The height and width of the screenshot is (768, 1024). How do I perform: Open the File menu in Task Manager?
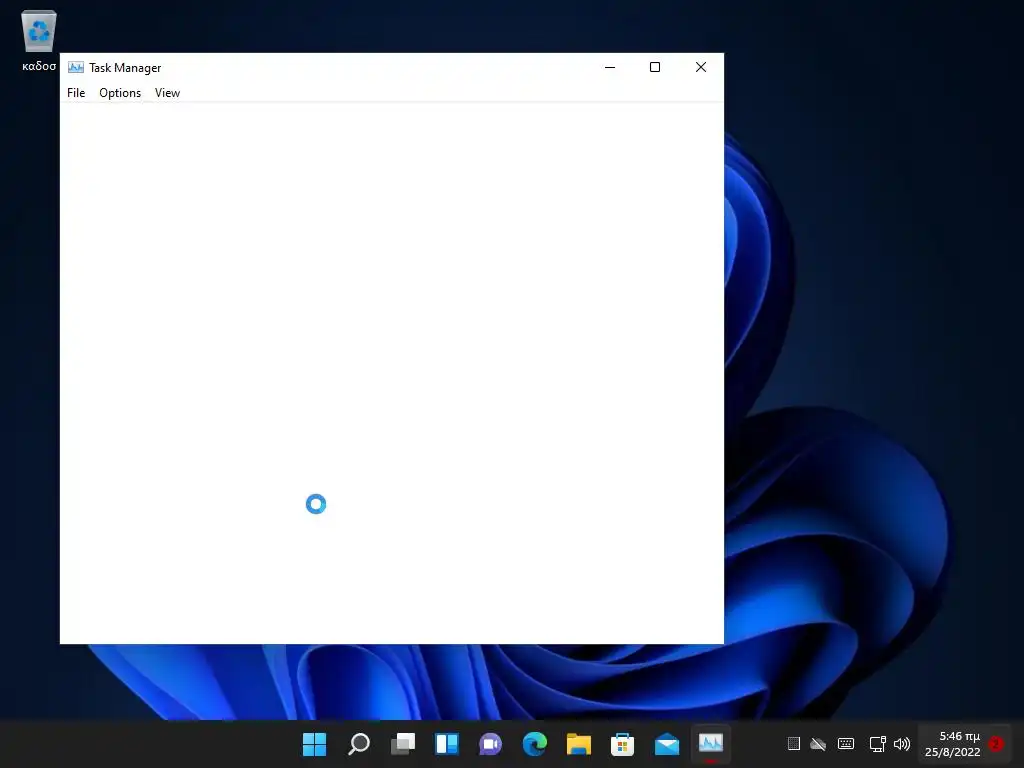76,93
